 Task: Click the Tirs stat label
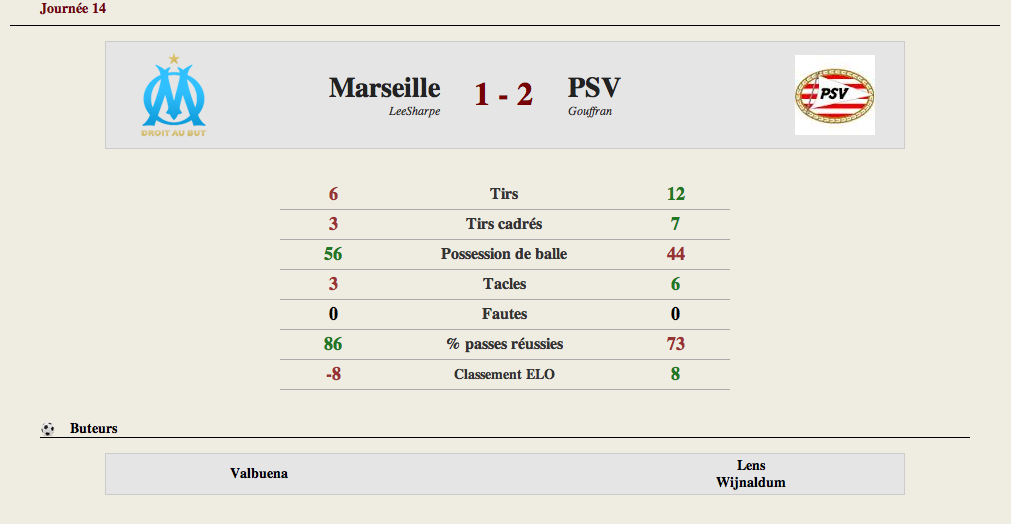pyautogui.click(x=504, y=194)
